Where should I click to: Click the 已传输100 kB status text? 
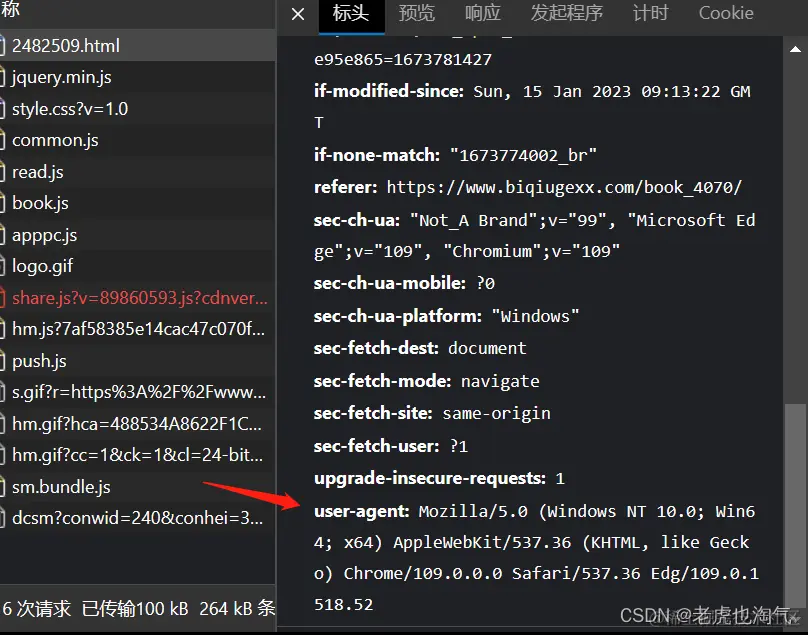134,609
